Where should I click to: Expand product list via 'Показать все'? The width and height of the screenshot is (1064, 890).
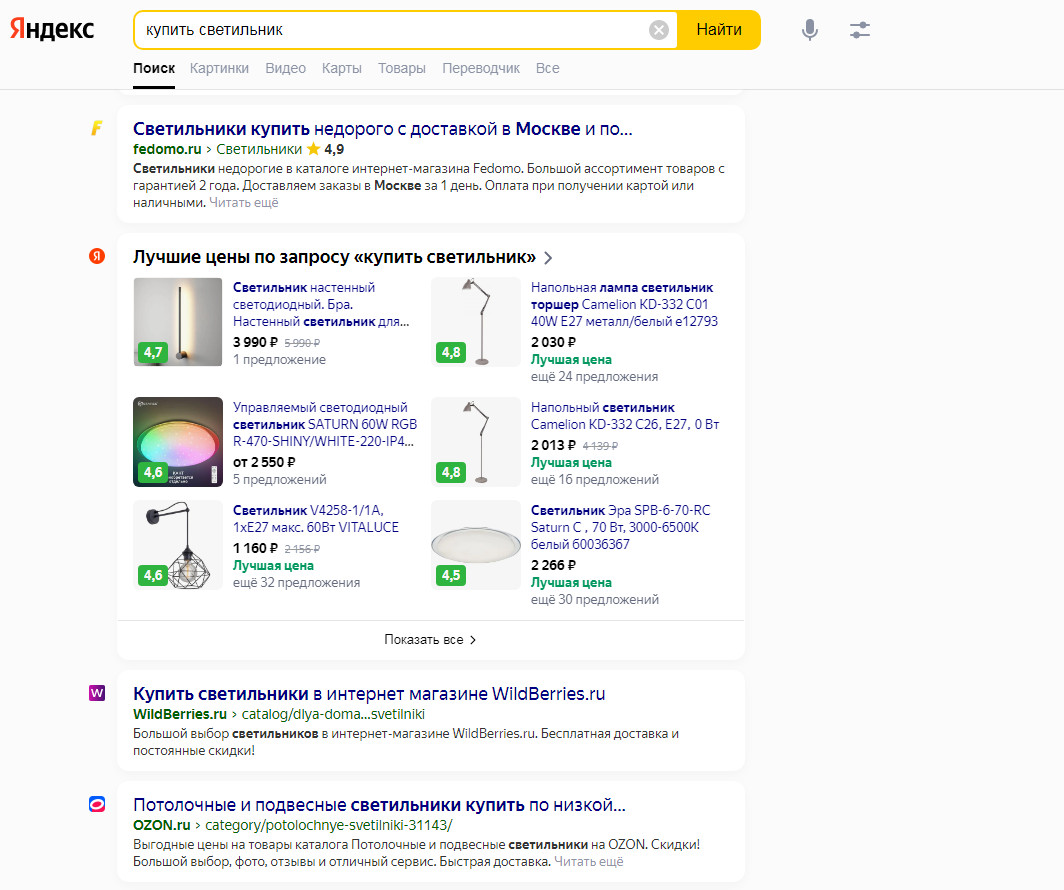click(x=430, y=640)
